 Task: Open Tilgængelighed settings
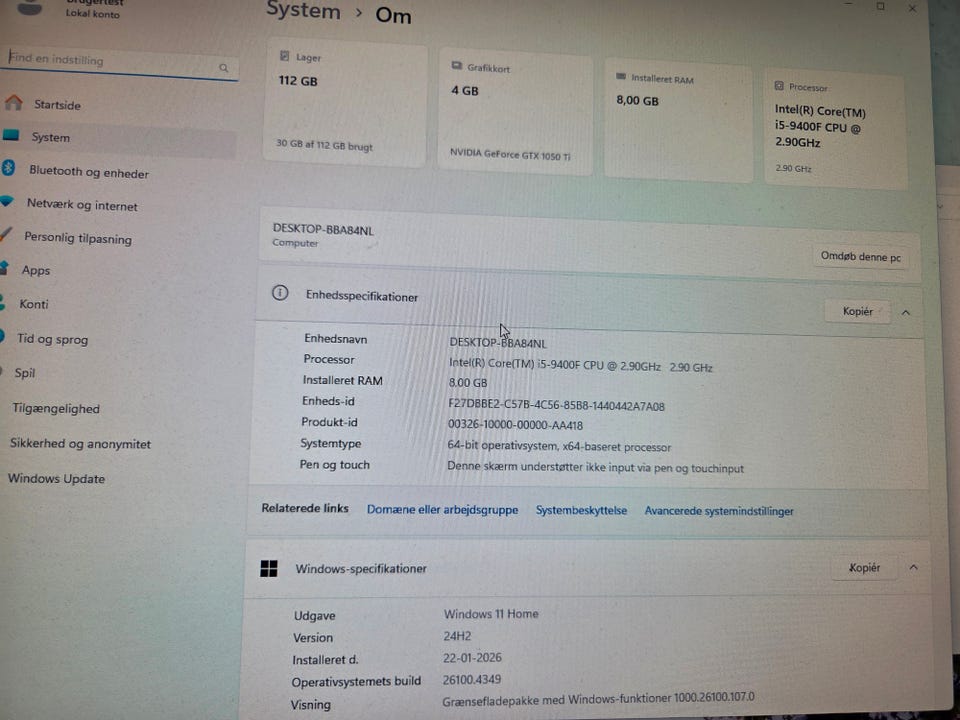[x=56, y=408]
